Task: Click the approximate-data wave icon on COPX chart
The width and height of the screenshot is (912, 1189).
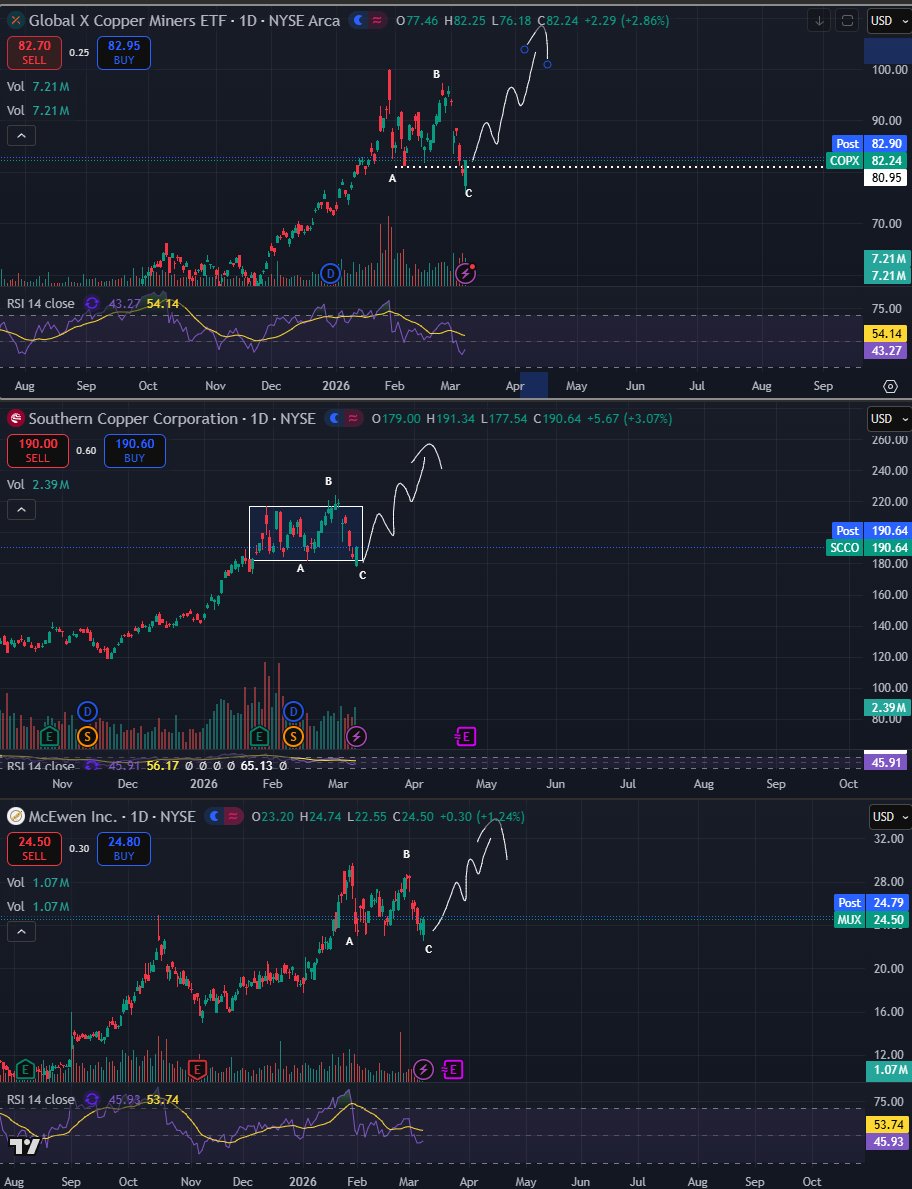Action: click(377, 20)
